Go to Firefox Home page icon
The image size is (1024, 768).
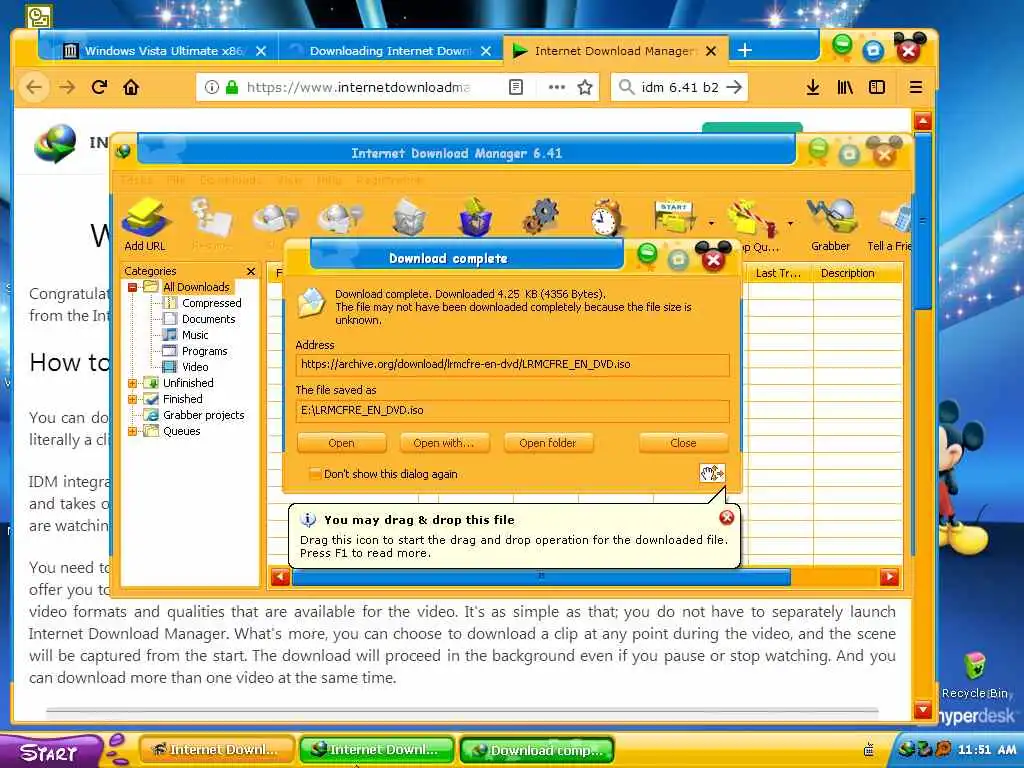(131, 87)
